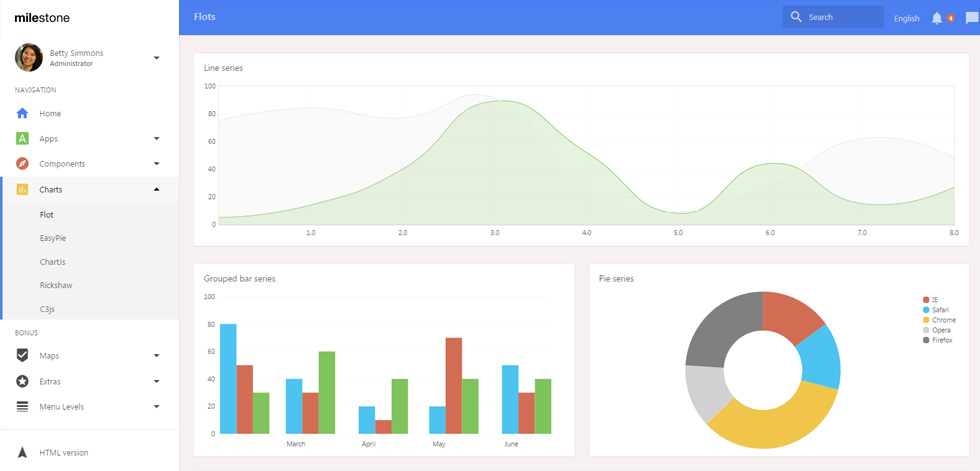Collapse the Charts submenu arrow

(156, 189)
